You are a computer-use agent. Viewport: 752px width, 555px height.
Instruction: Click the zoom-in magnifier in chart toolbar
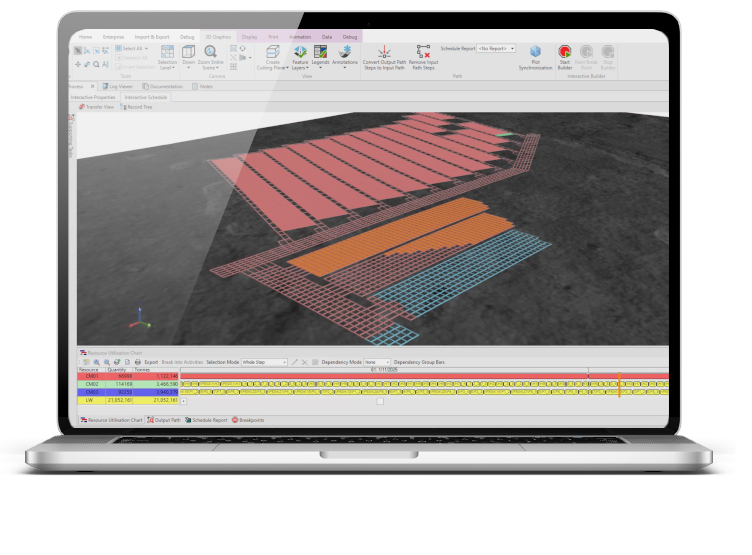point(96,362)
